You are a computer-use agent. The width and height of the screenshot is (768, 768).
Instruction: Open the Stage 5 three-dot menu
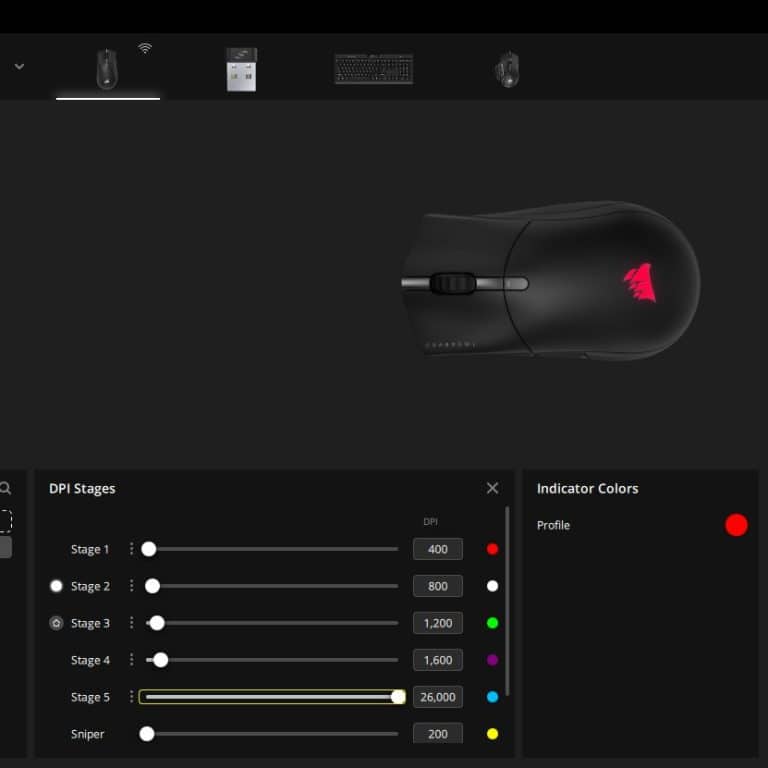pyautogui.click(x=131, y=697)
